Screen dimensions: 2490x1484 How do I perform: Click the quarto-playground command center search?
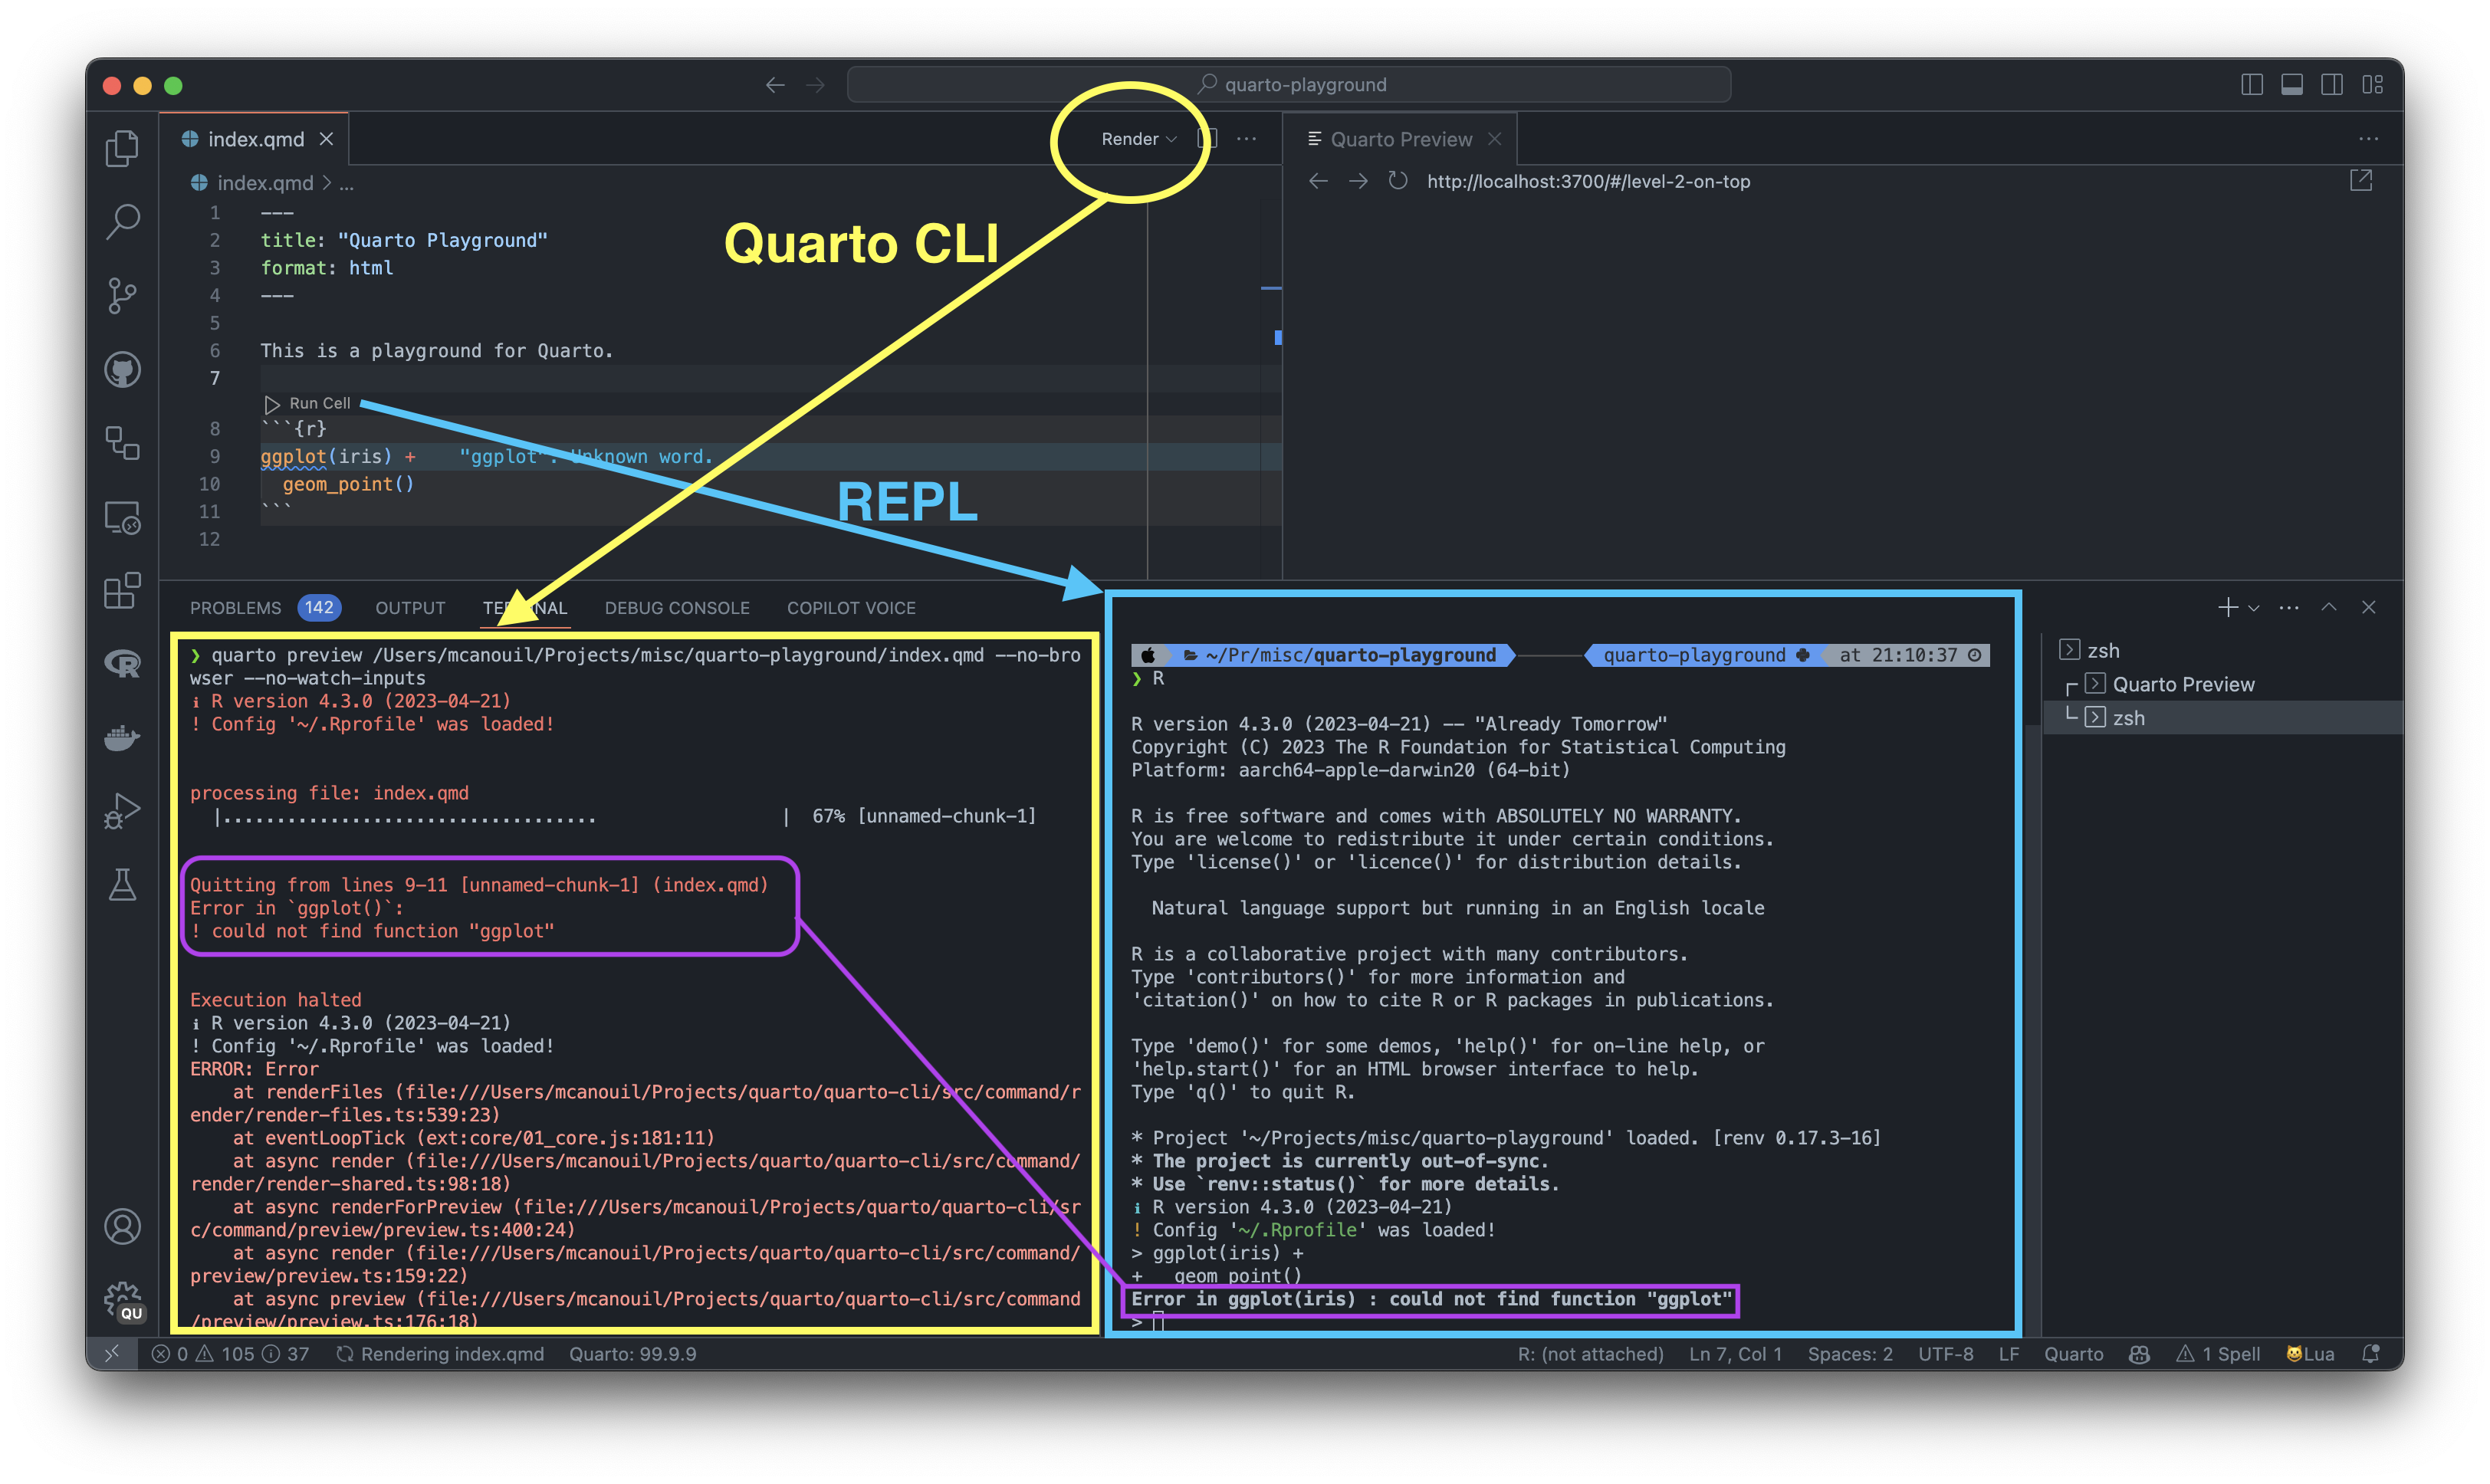pyautogui.click(x=1288, y=85)
